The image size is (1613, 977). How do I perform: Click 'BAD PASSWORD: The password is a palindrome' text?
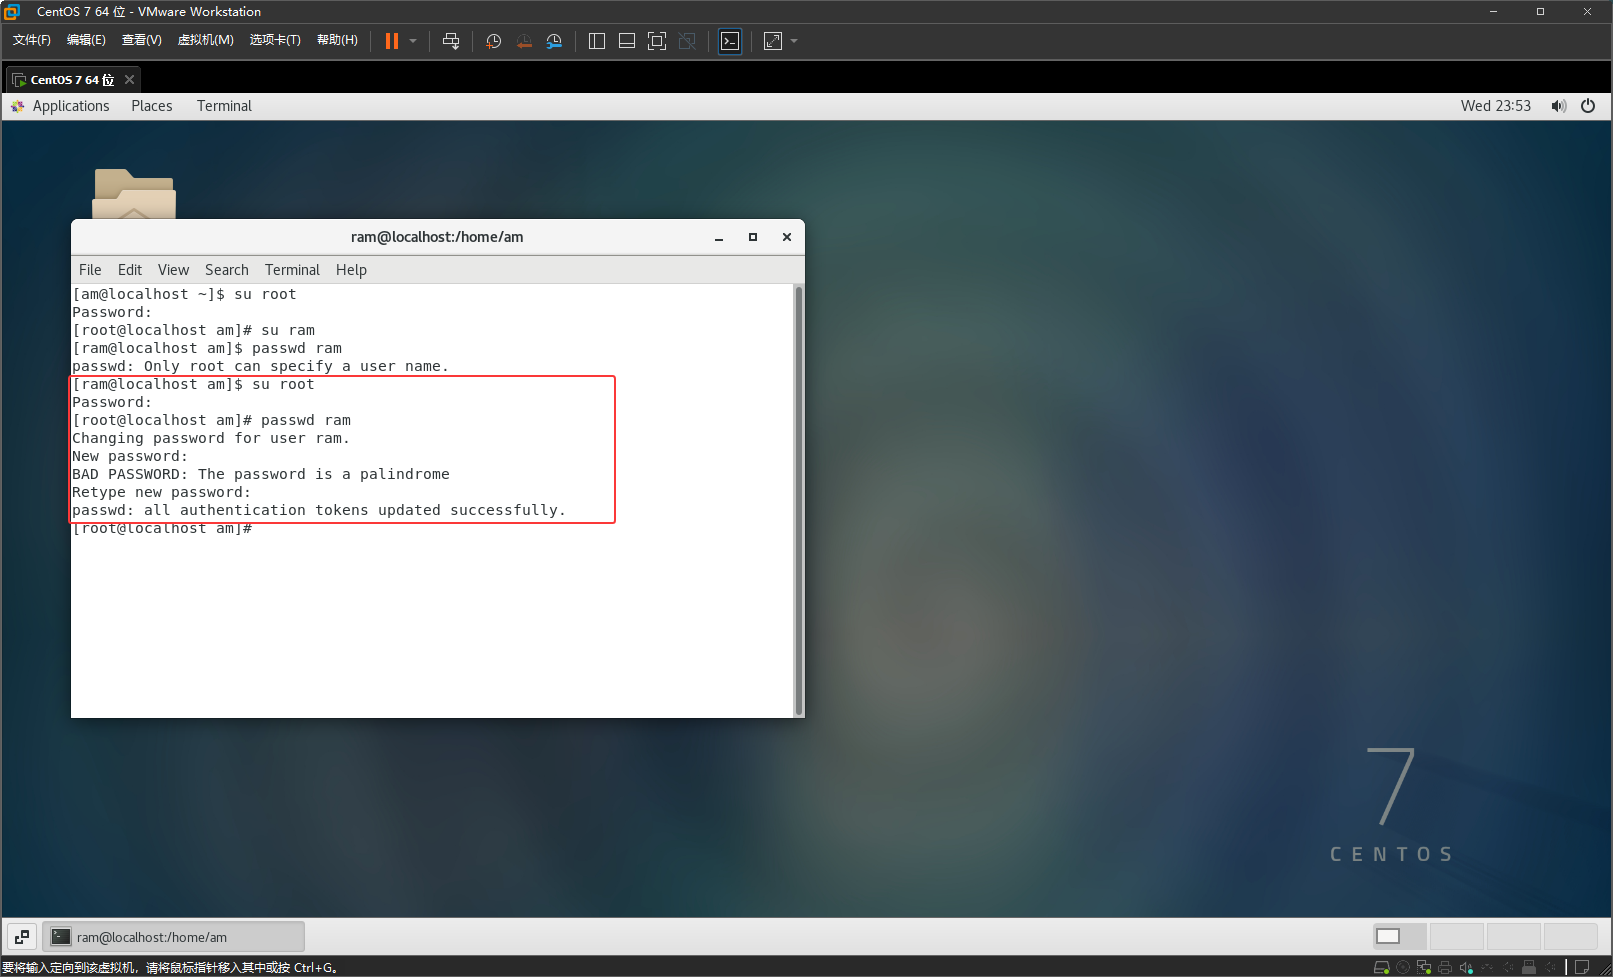coord(261,474)
